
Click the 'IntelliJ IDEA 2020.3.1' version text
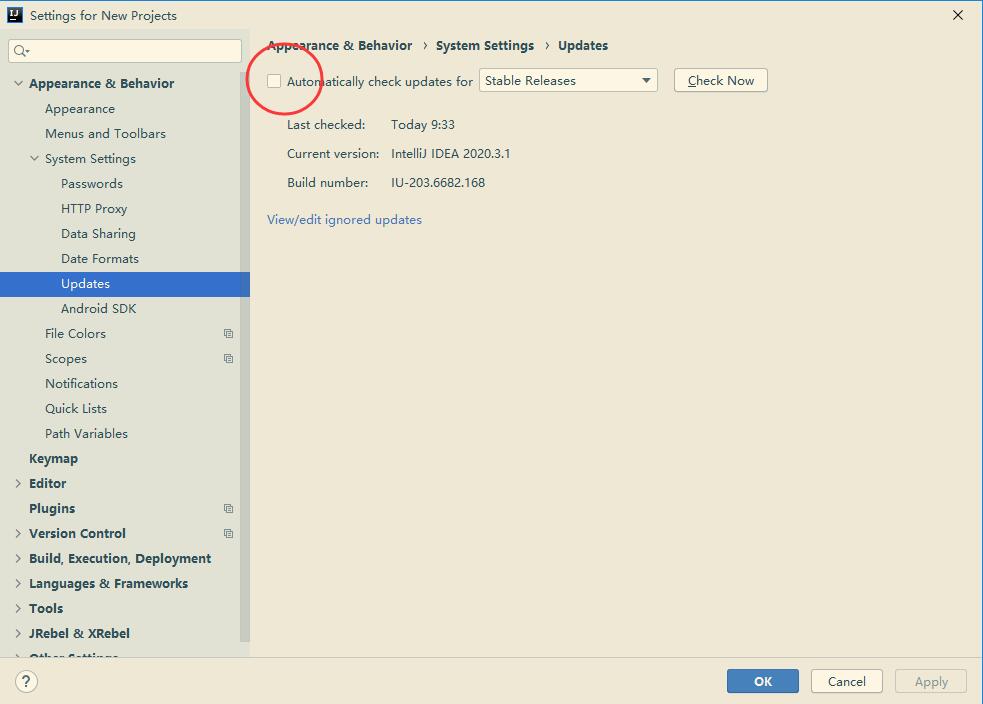(x=451, y=154)
